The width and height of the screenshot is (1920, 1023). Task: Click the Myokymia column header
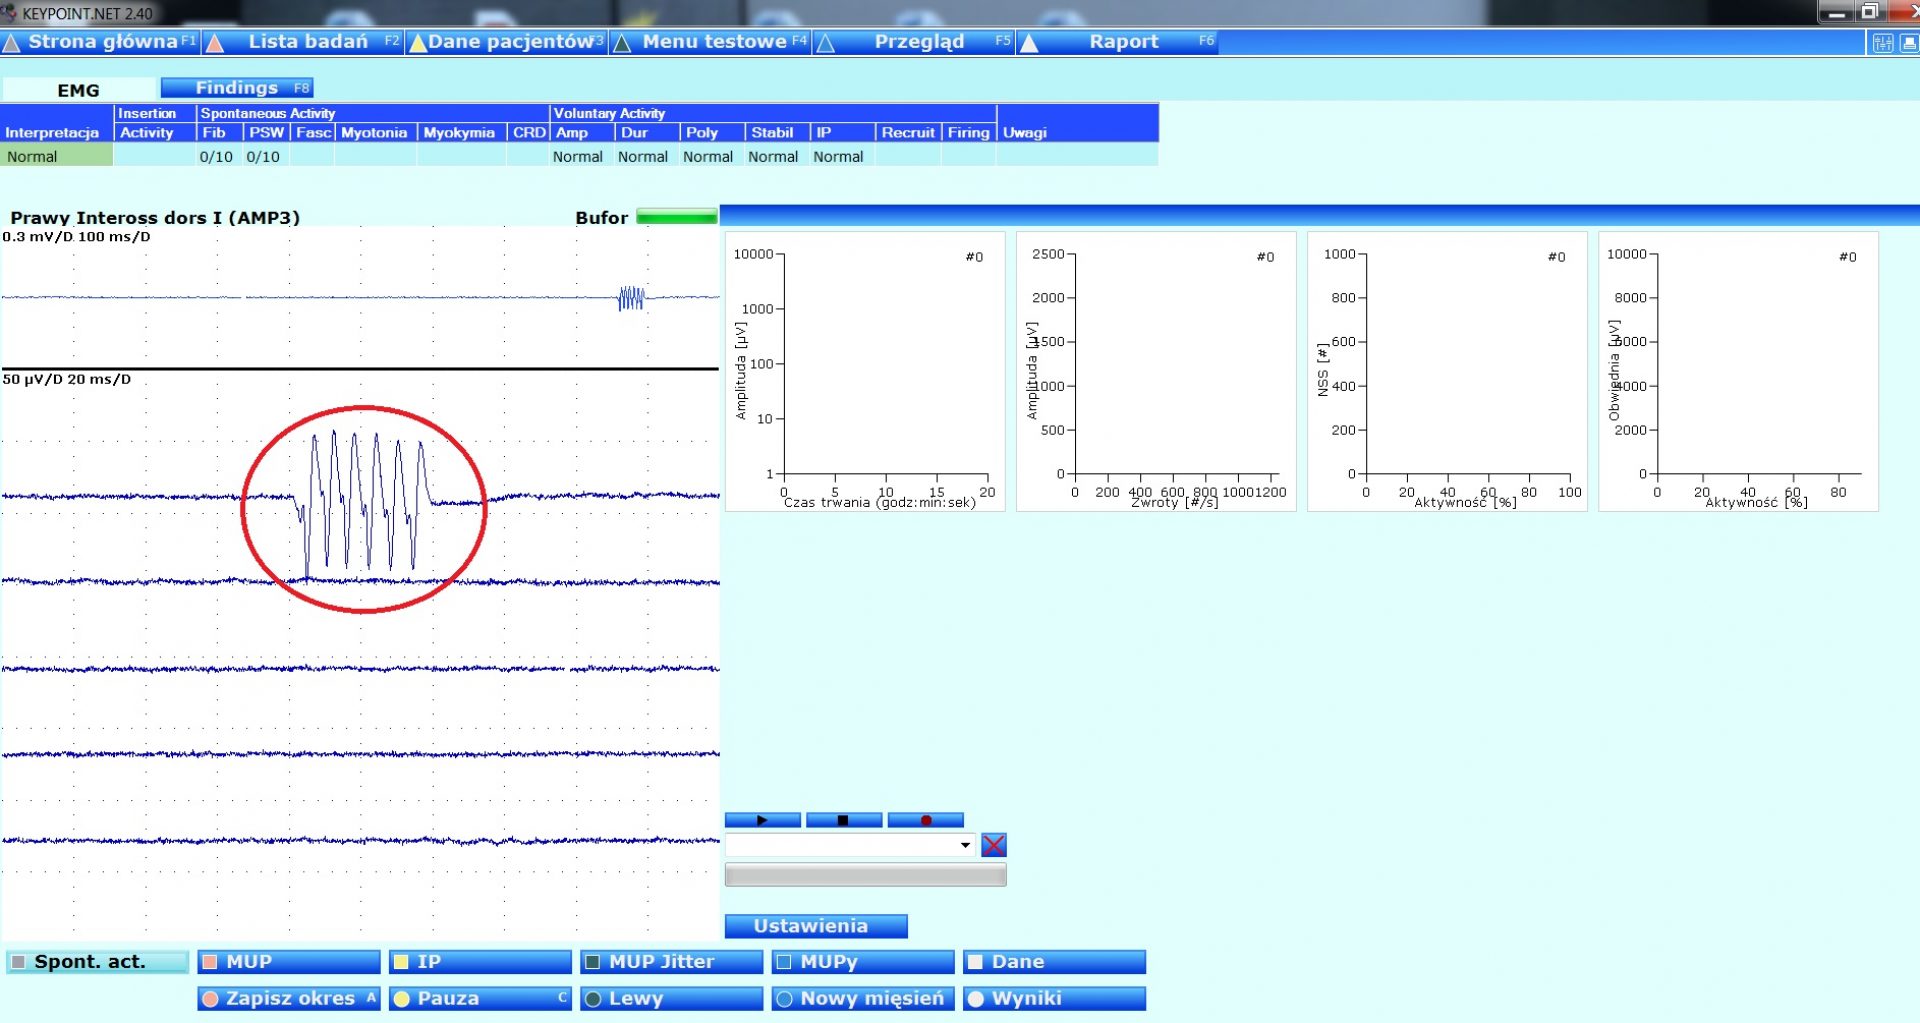[460, 132]
